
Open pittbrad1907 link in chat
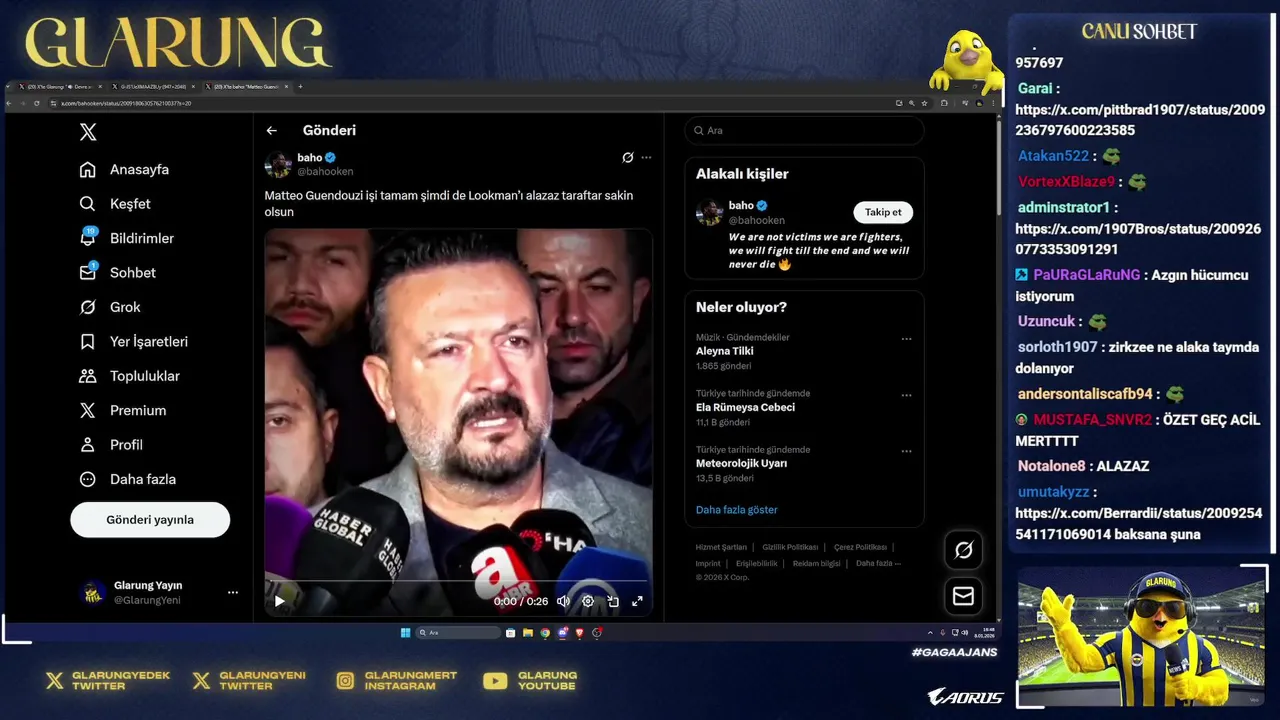point(1140,120)
